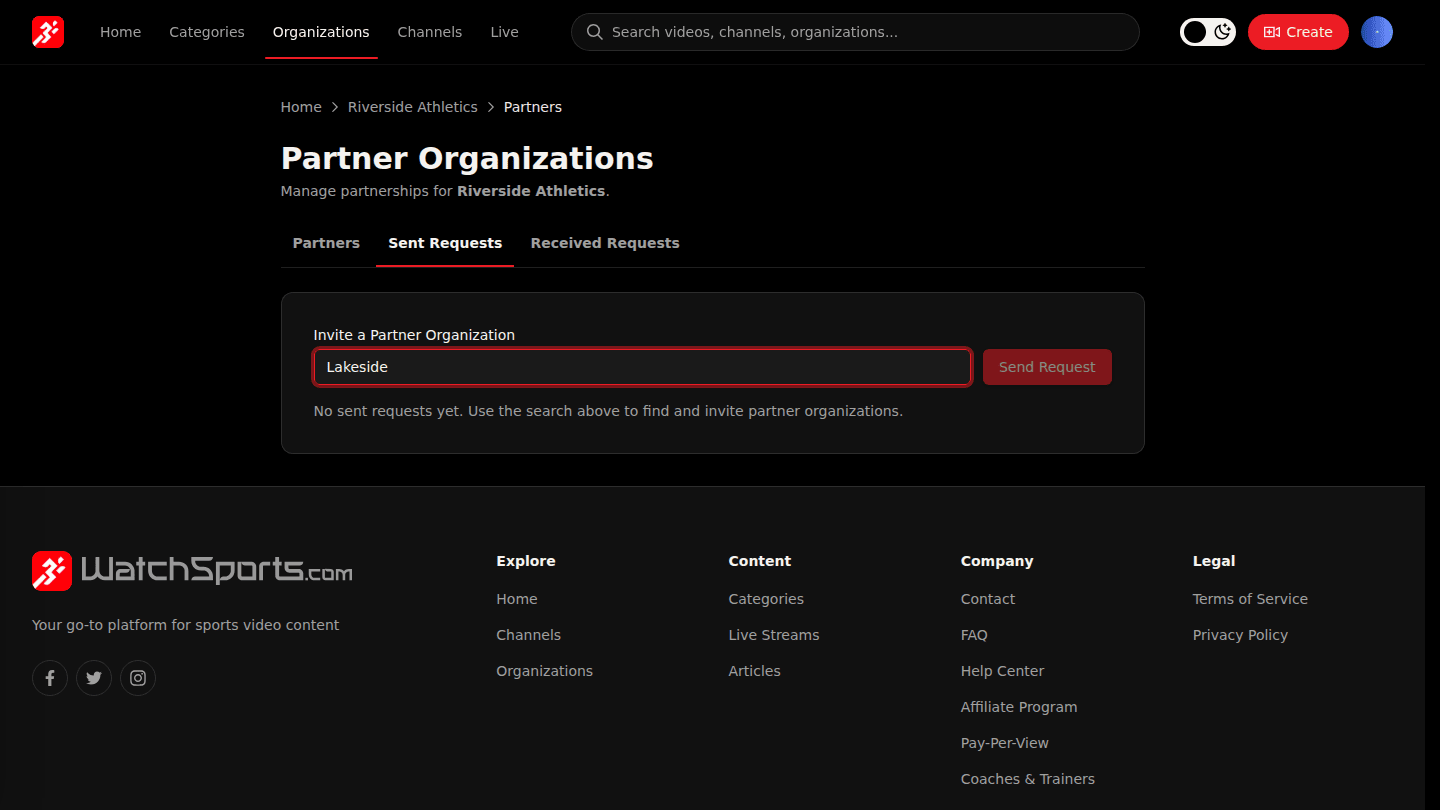The height and width of the screenshot is (810, 1440).
Task: Open footer Explore Home link
Action: pyautogui.click(x=517, y=599)
